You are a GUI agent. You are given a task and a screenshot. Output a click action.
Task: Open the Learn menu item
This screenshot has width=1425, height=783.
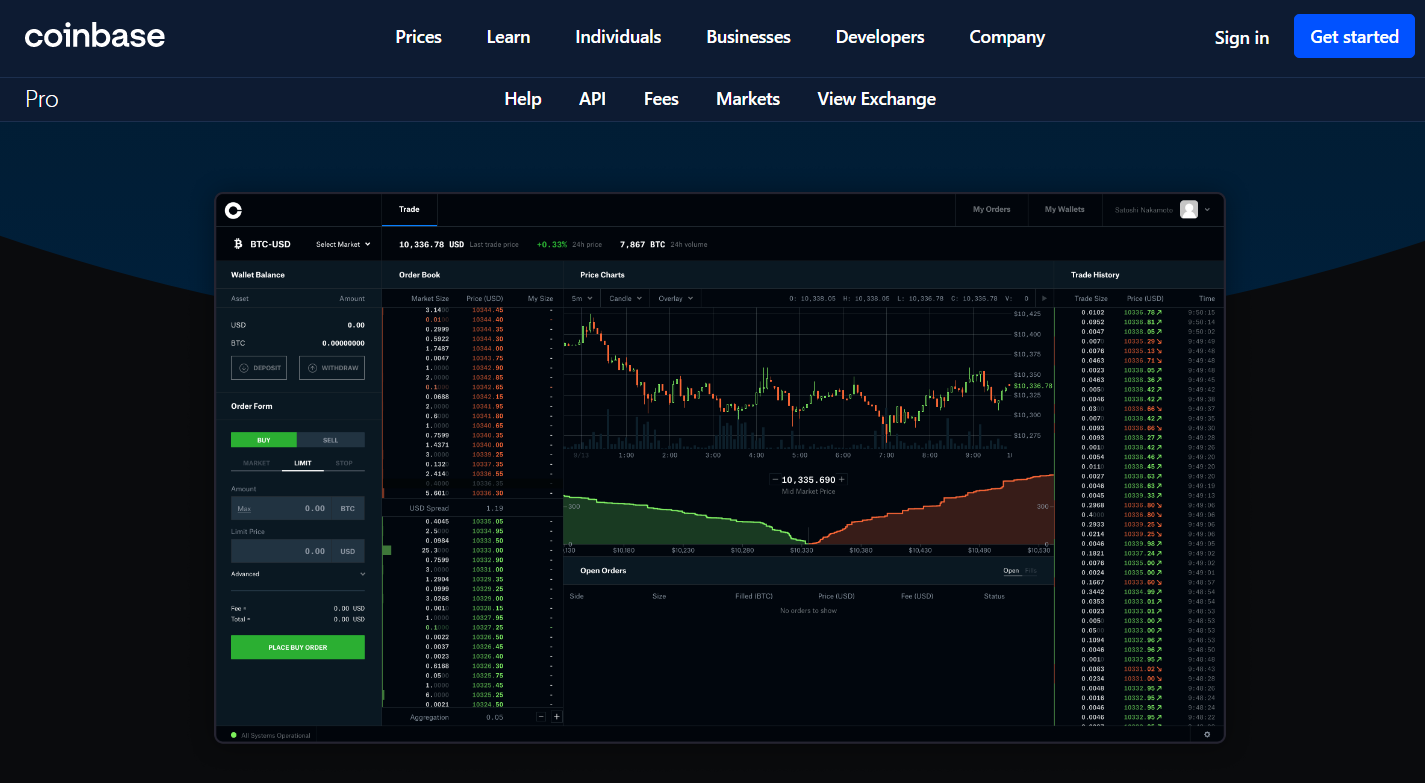point(508,37)
